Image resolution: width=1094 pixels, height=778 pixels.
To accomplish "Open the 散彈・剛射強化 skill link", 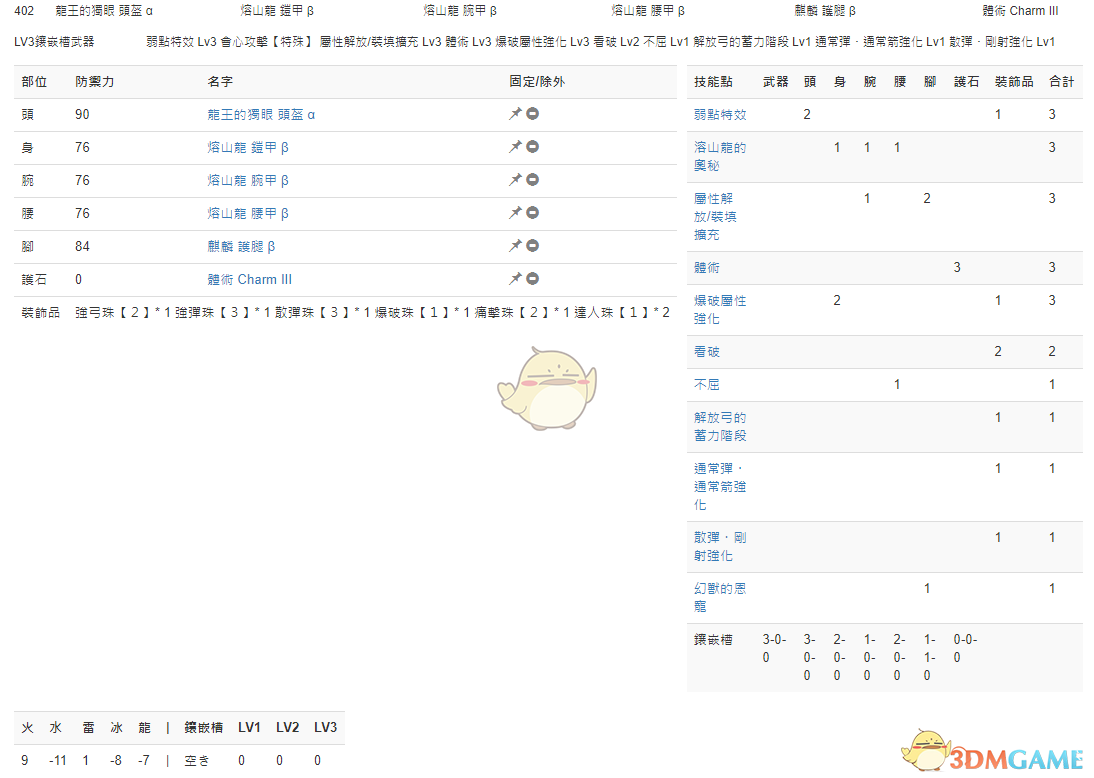I will (x=720, y=546).
